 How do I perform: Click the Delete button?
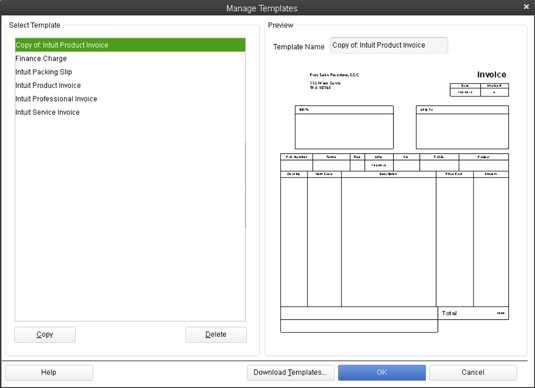216,335
